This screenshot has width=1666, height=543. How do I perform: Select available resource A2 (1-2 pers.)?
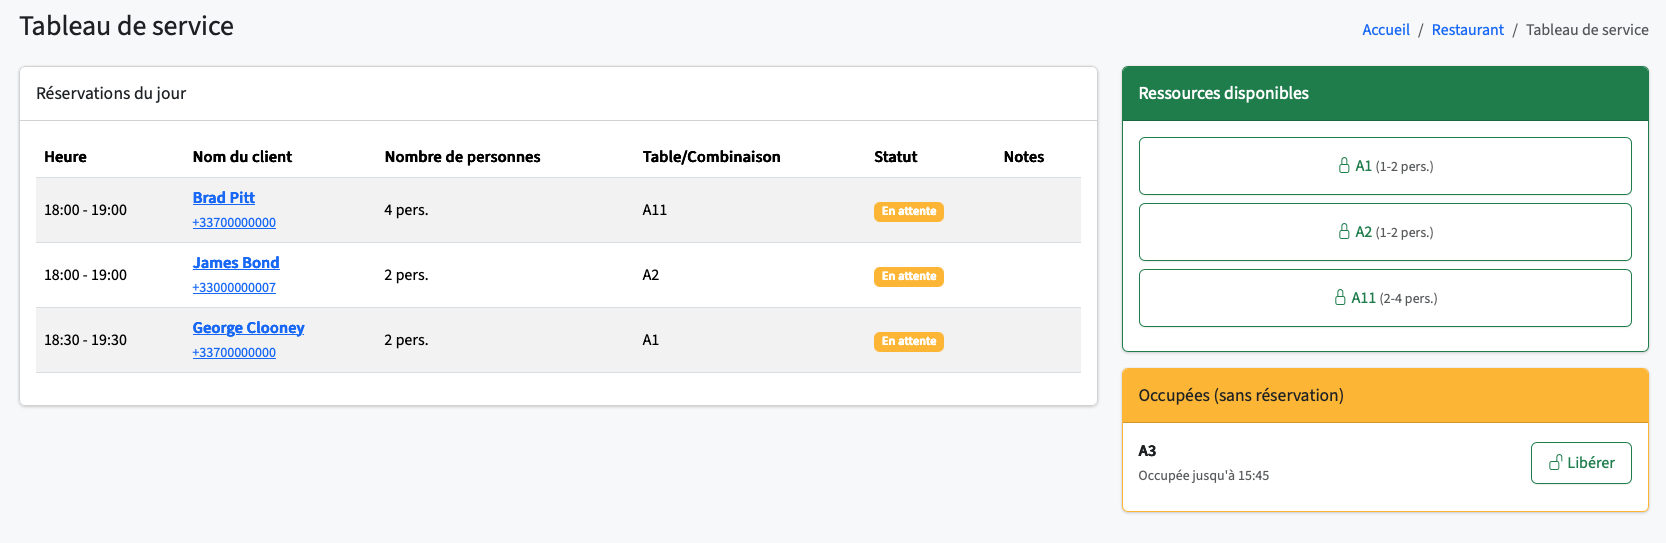coord(1385,232)
